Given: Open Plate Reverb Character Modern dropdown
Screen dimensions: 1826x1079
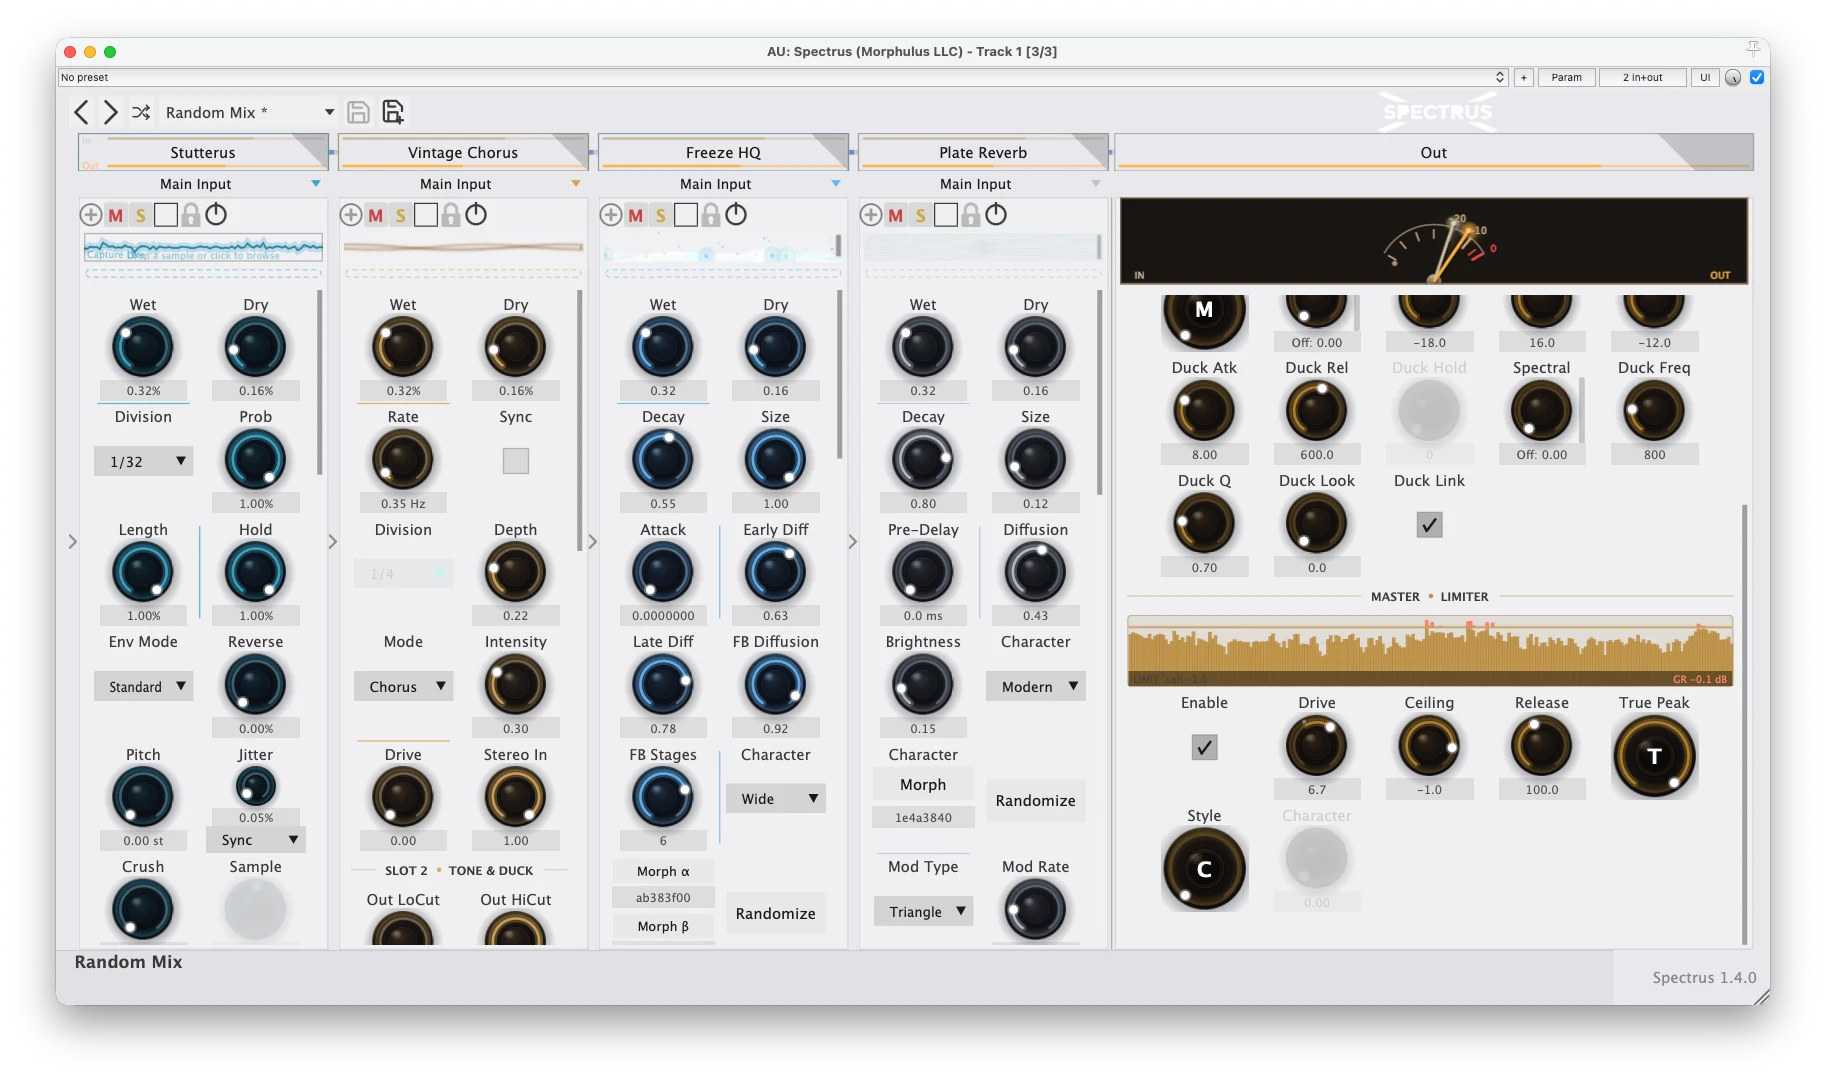Looking at the screenshot, I should 1036,687.
